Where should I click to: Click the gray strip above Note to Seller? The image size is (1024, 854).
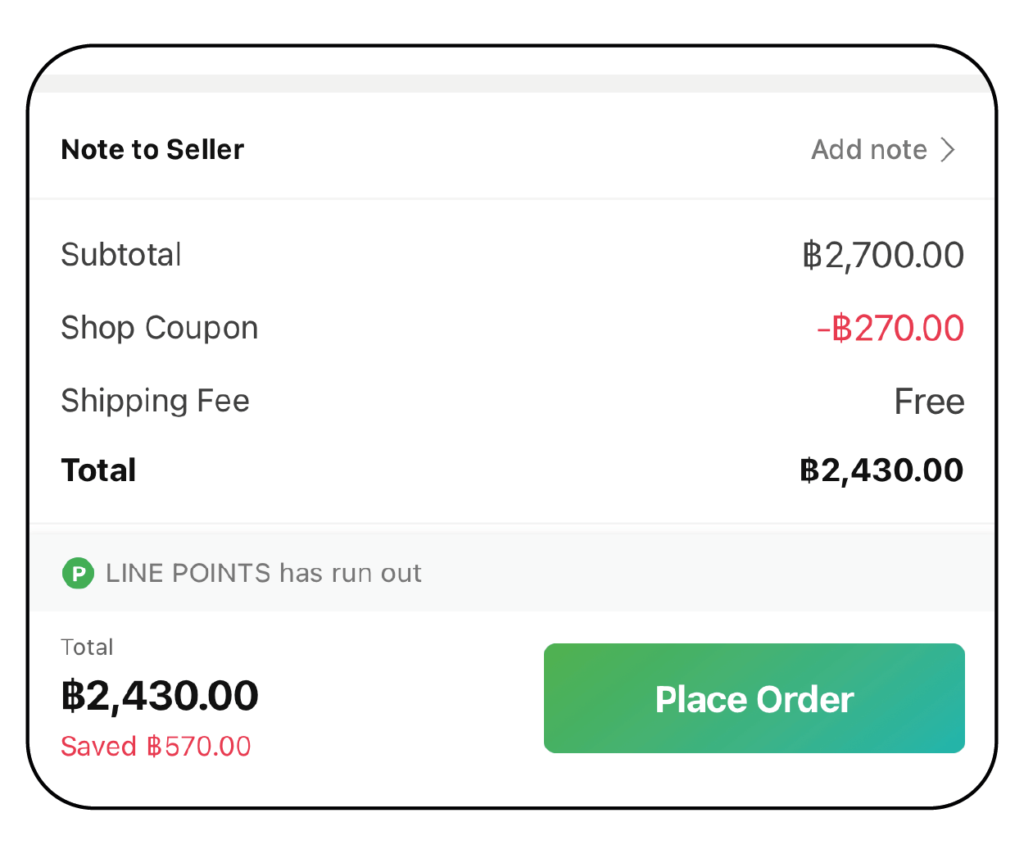(x=512, y=83)
